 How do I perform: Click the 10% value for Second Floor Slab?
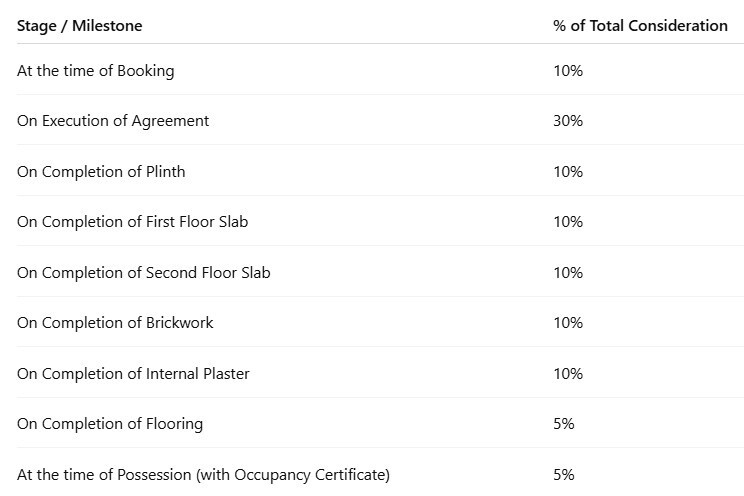point(568,272)
